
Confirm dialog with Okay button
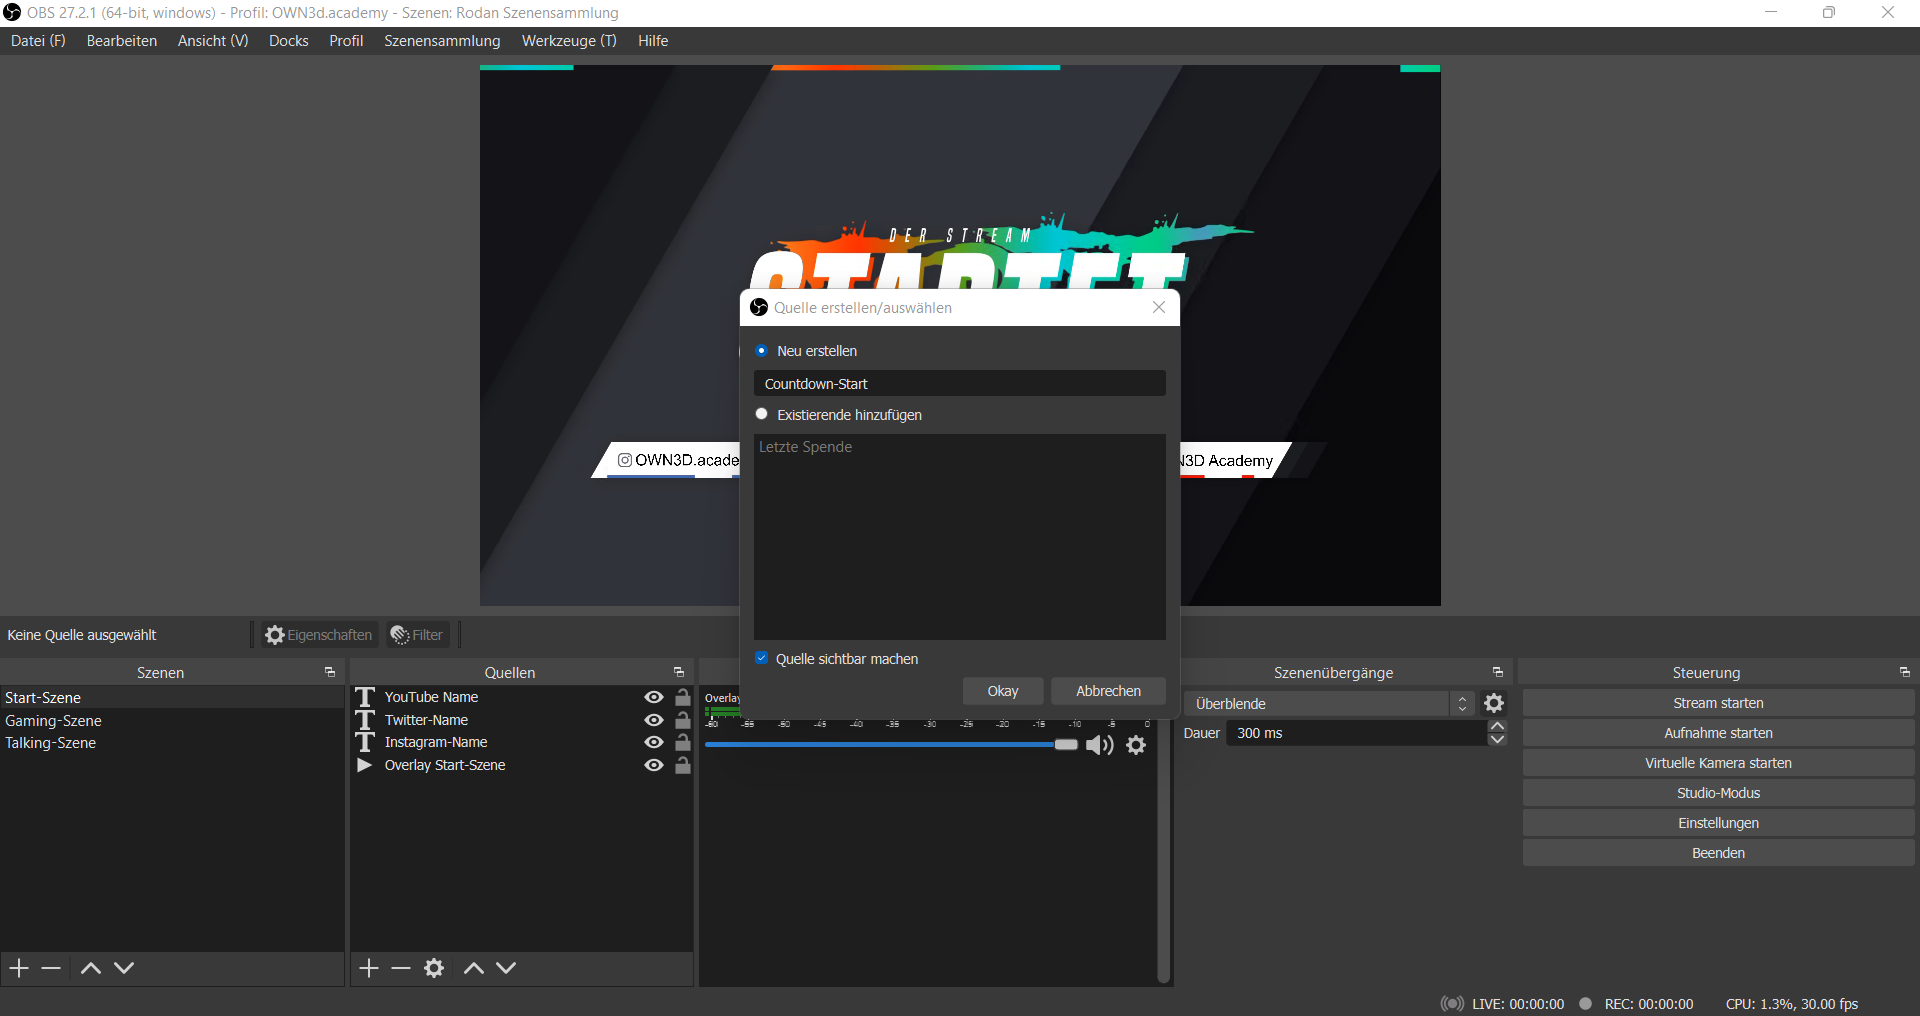(1002, 691)
